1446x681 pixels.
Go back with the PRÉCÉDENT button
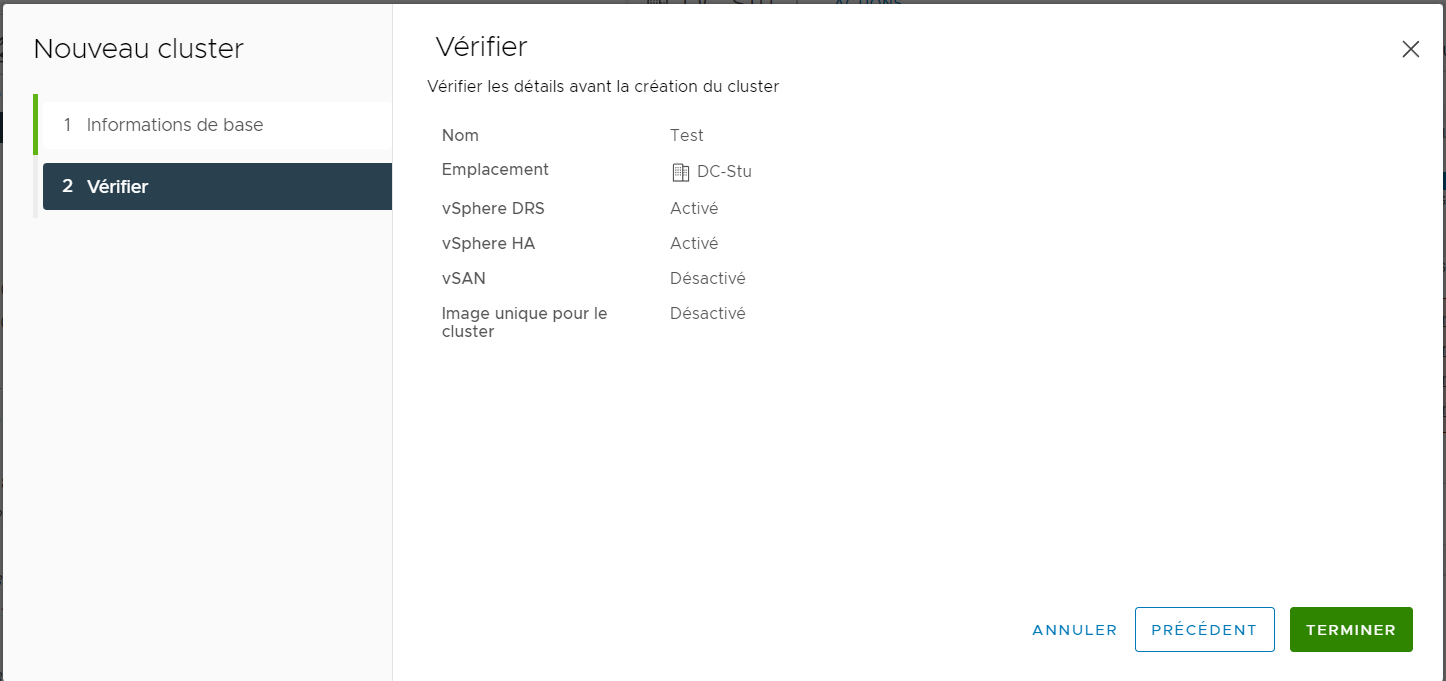1204,630
